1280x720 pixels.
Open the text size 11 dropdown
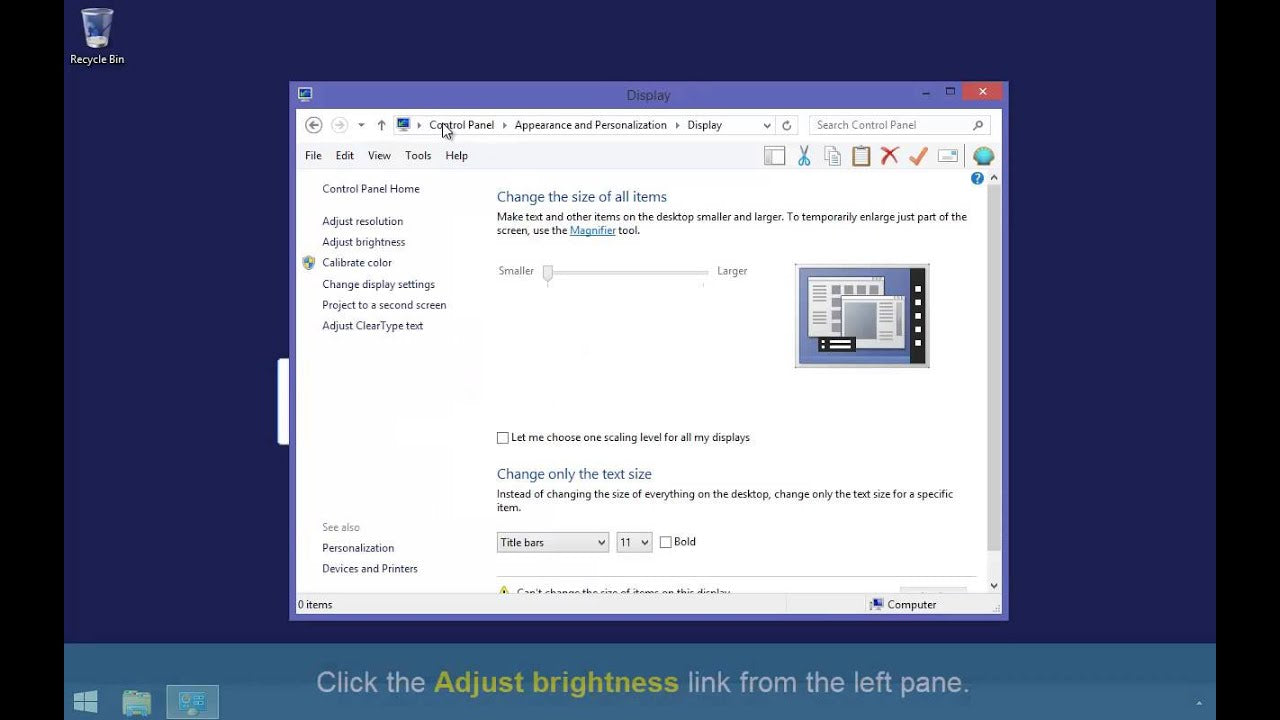point(634,542)
